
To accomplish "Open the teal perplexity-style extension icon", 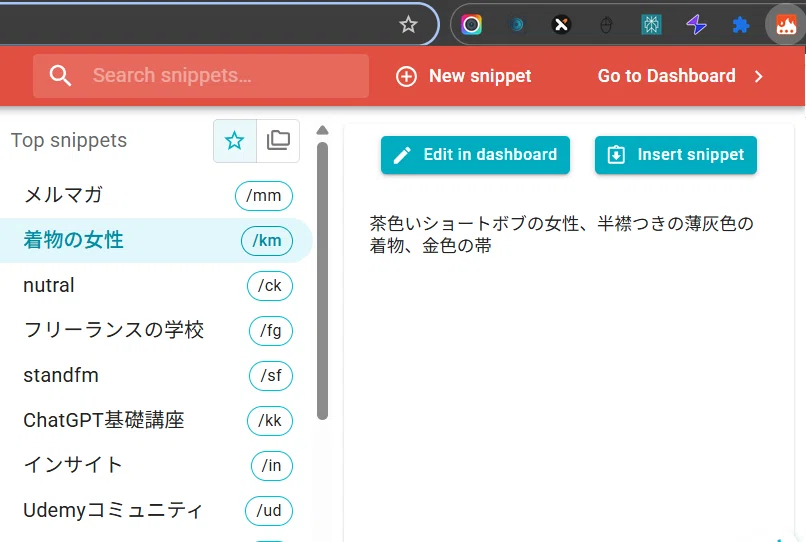I will 651,24.
